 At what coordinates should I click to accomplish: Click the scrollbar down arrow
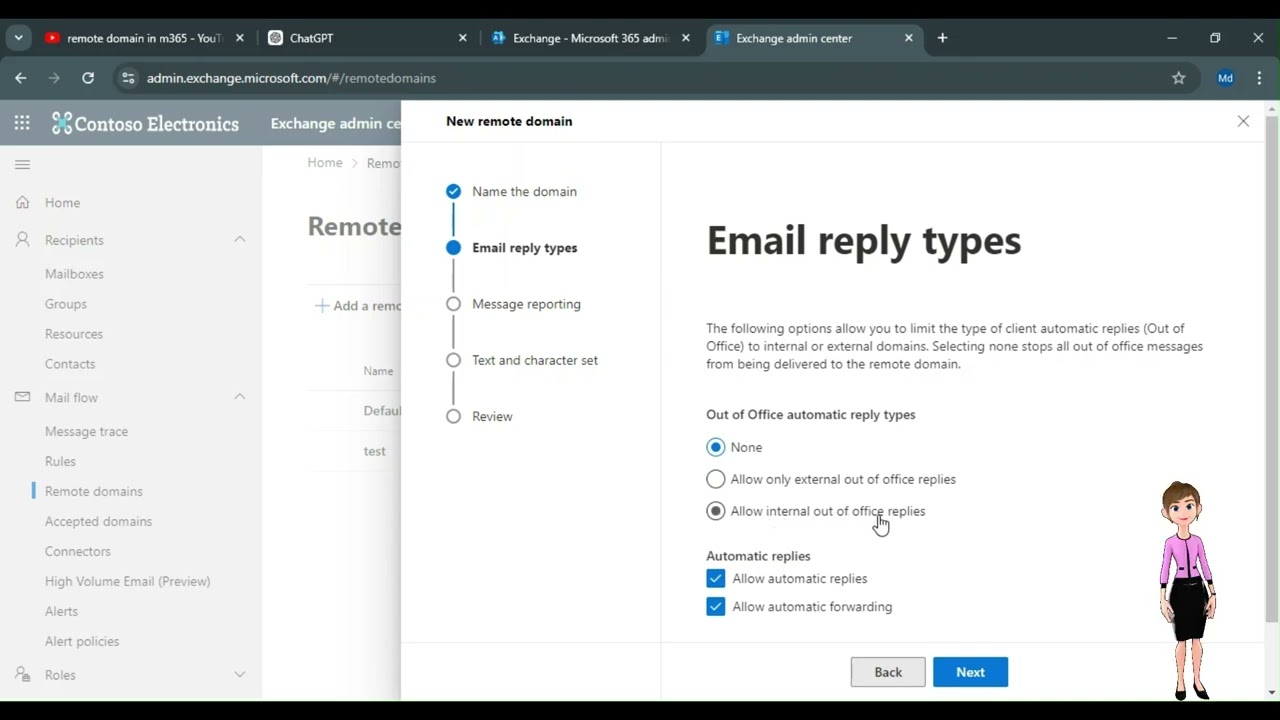1272,692
